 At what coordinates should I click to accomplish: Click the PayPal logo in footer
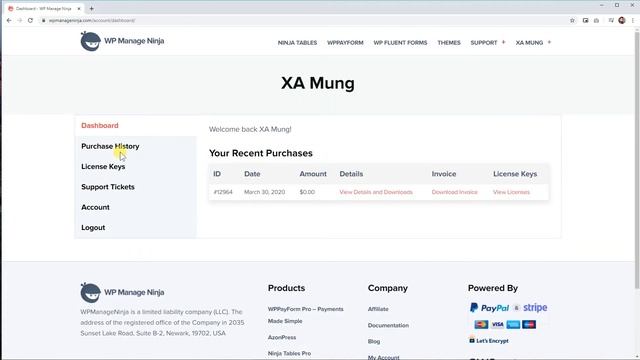[x=489, y=308]
